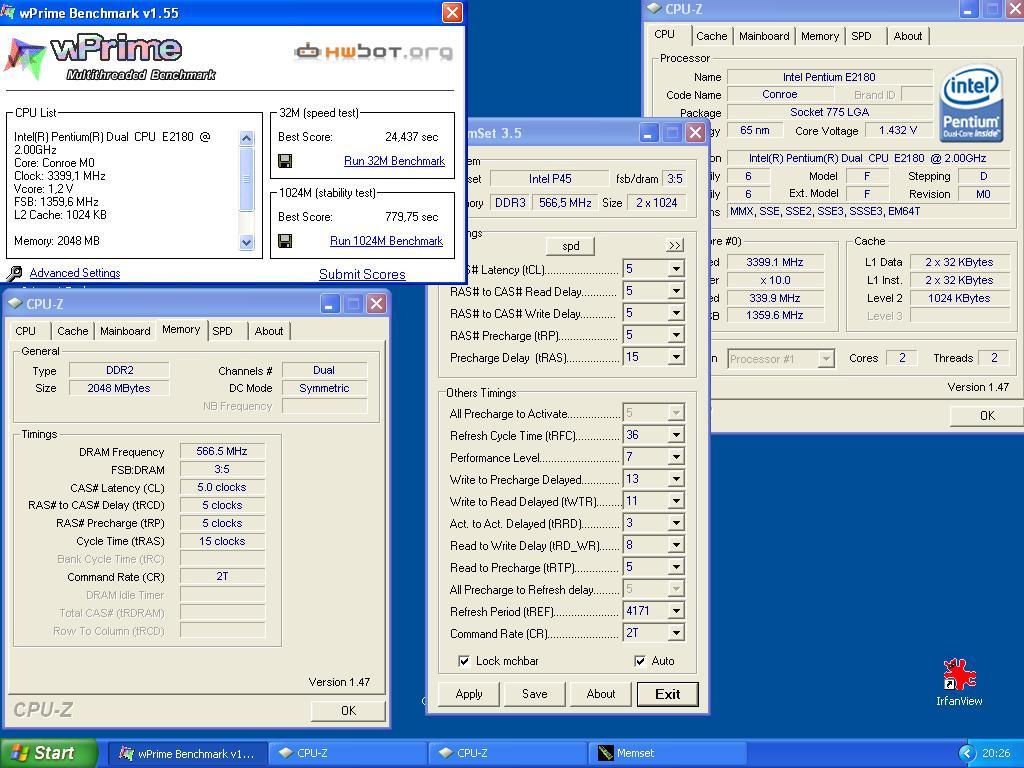Click Exit in MemSet

click(x=667, y=694)
